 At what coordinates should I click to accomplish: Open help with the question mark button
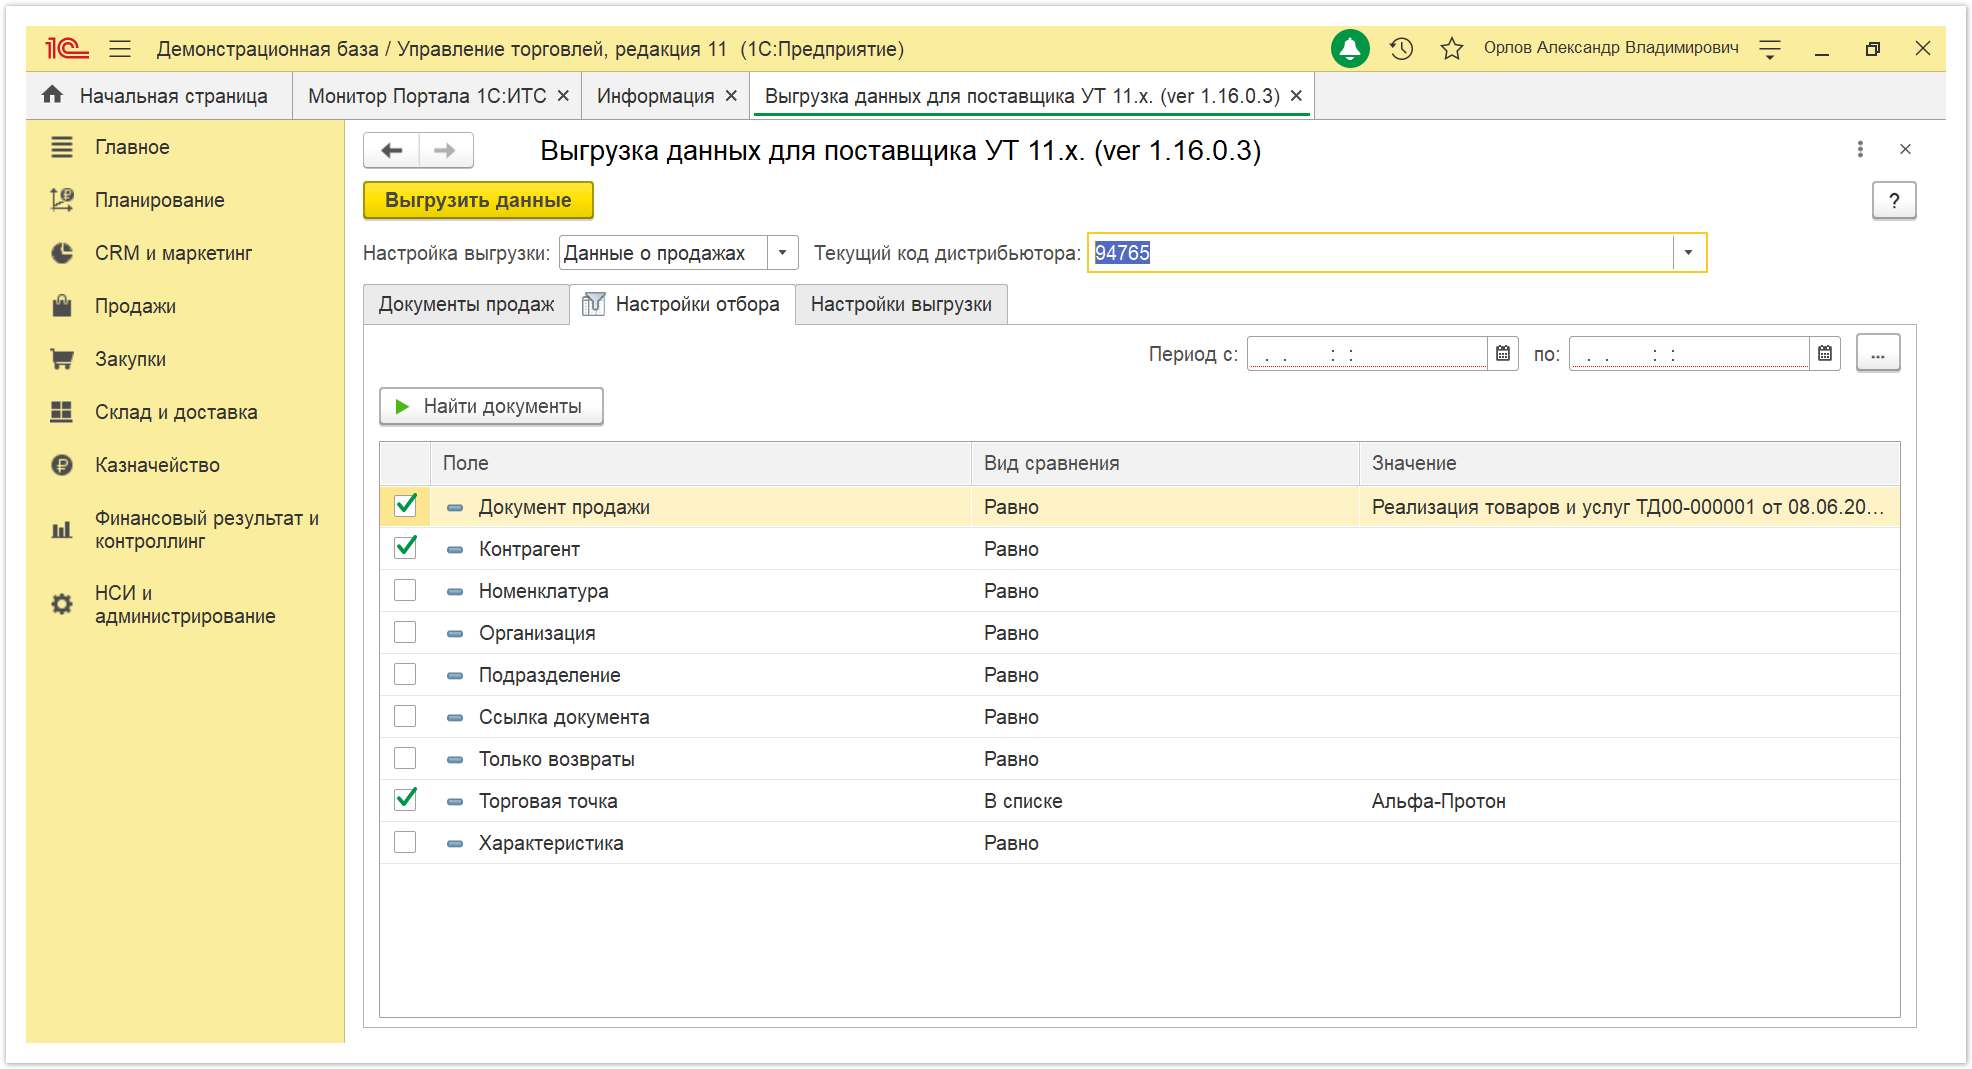coord(1894,200)
